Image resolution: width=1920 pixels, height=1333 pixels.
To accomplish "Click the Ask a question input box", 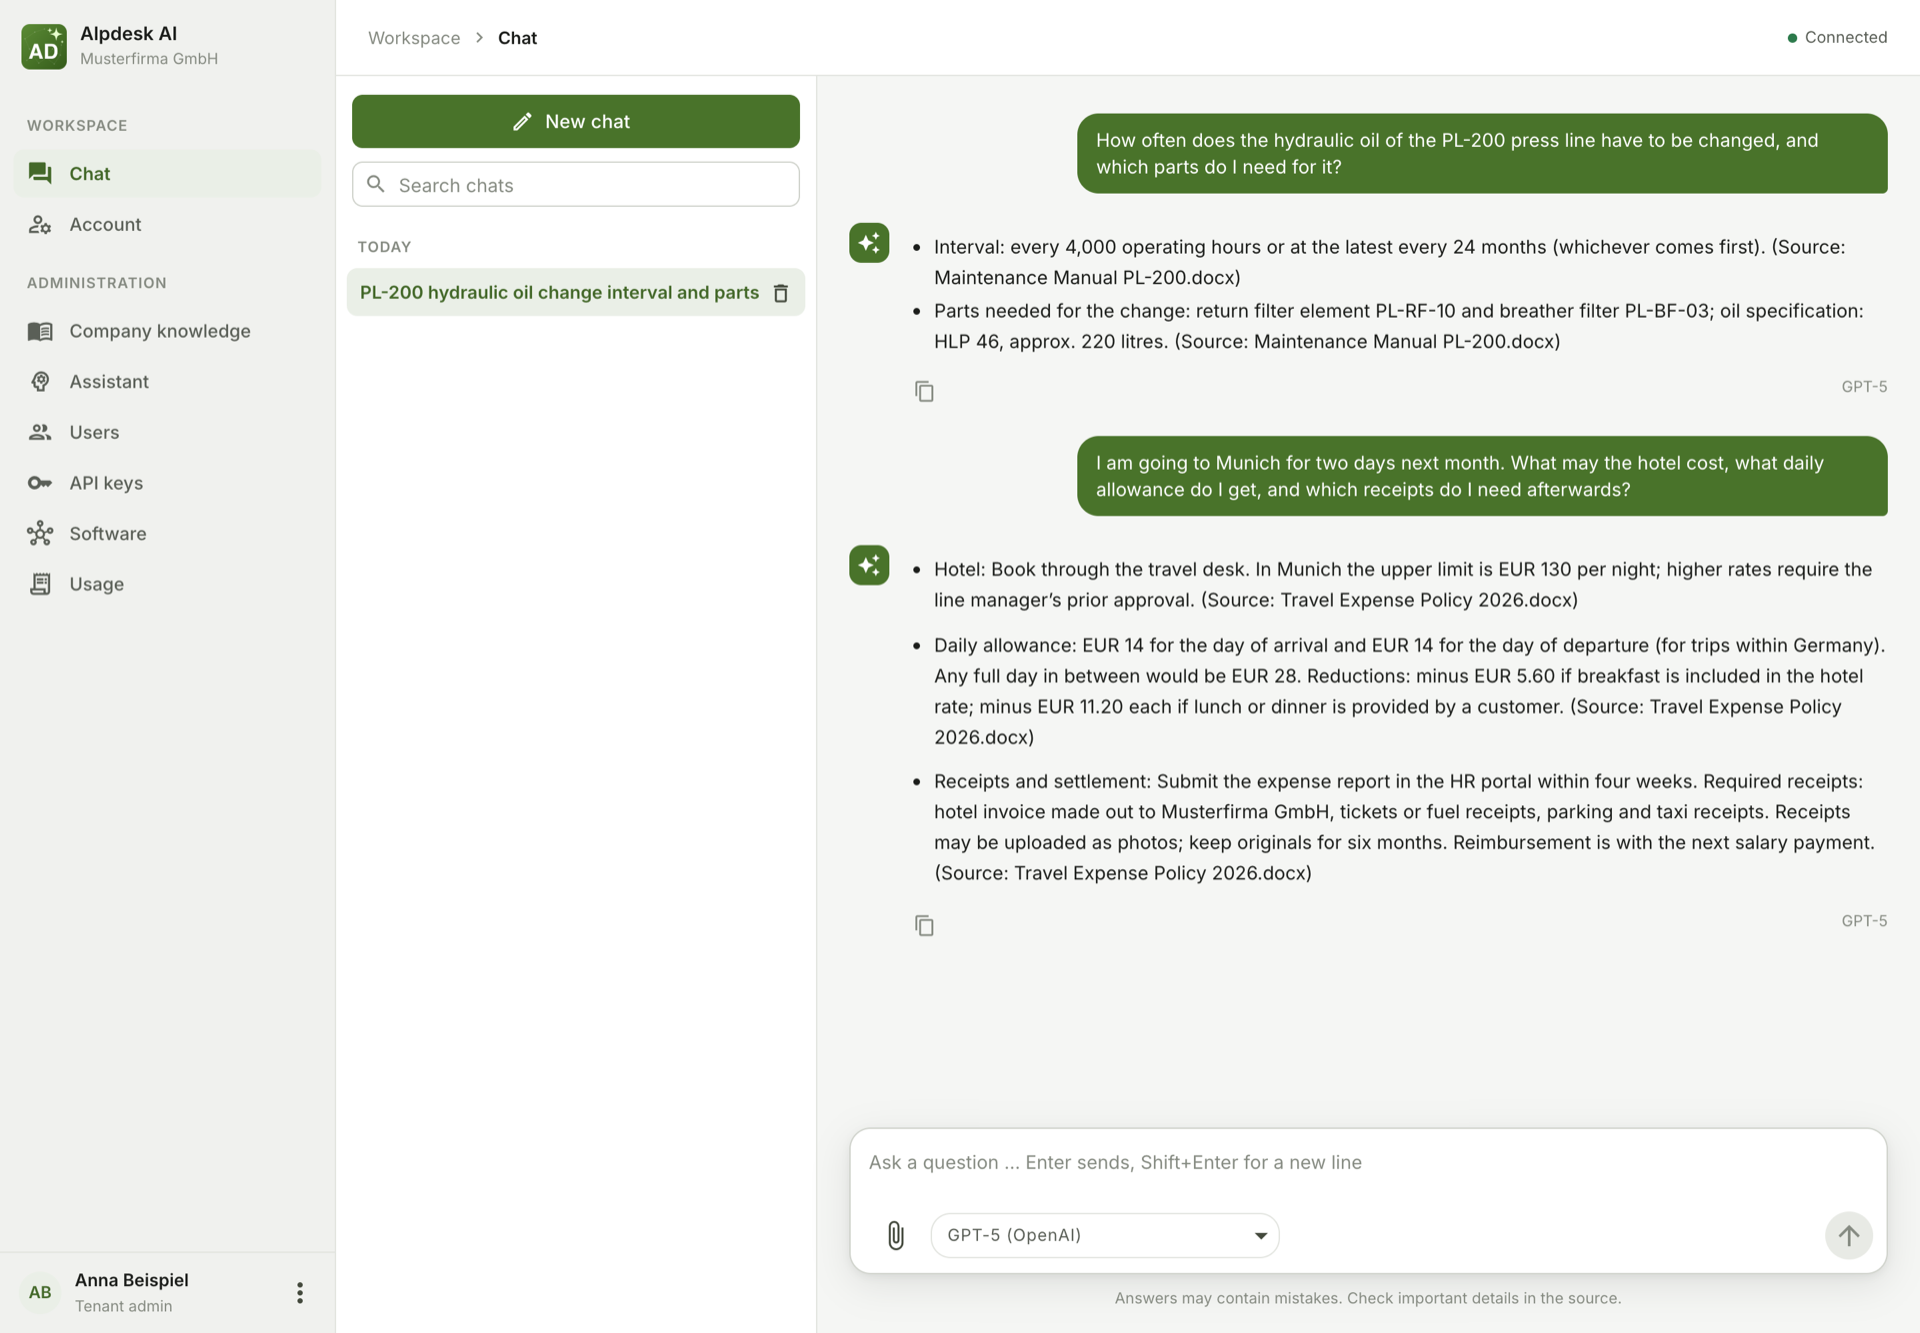I will point(1367,1163).
